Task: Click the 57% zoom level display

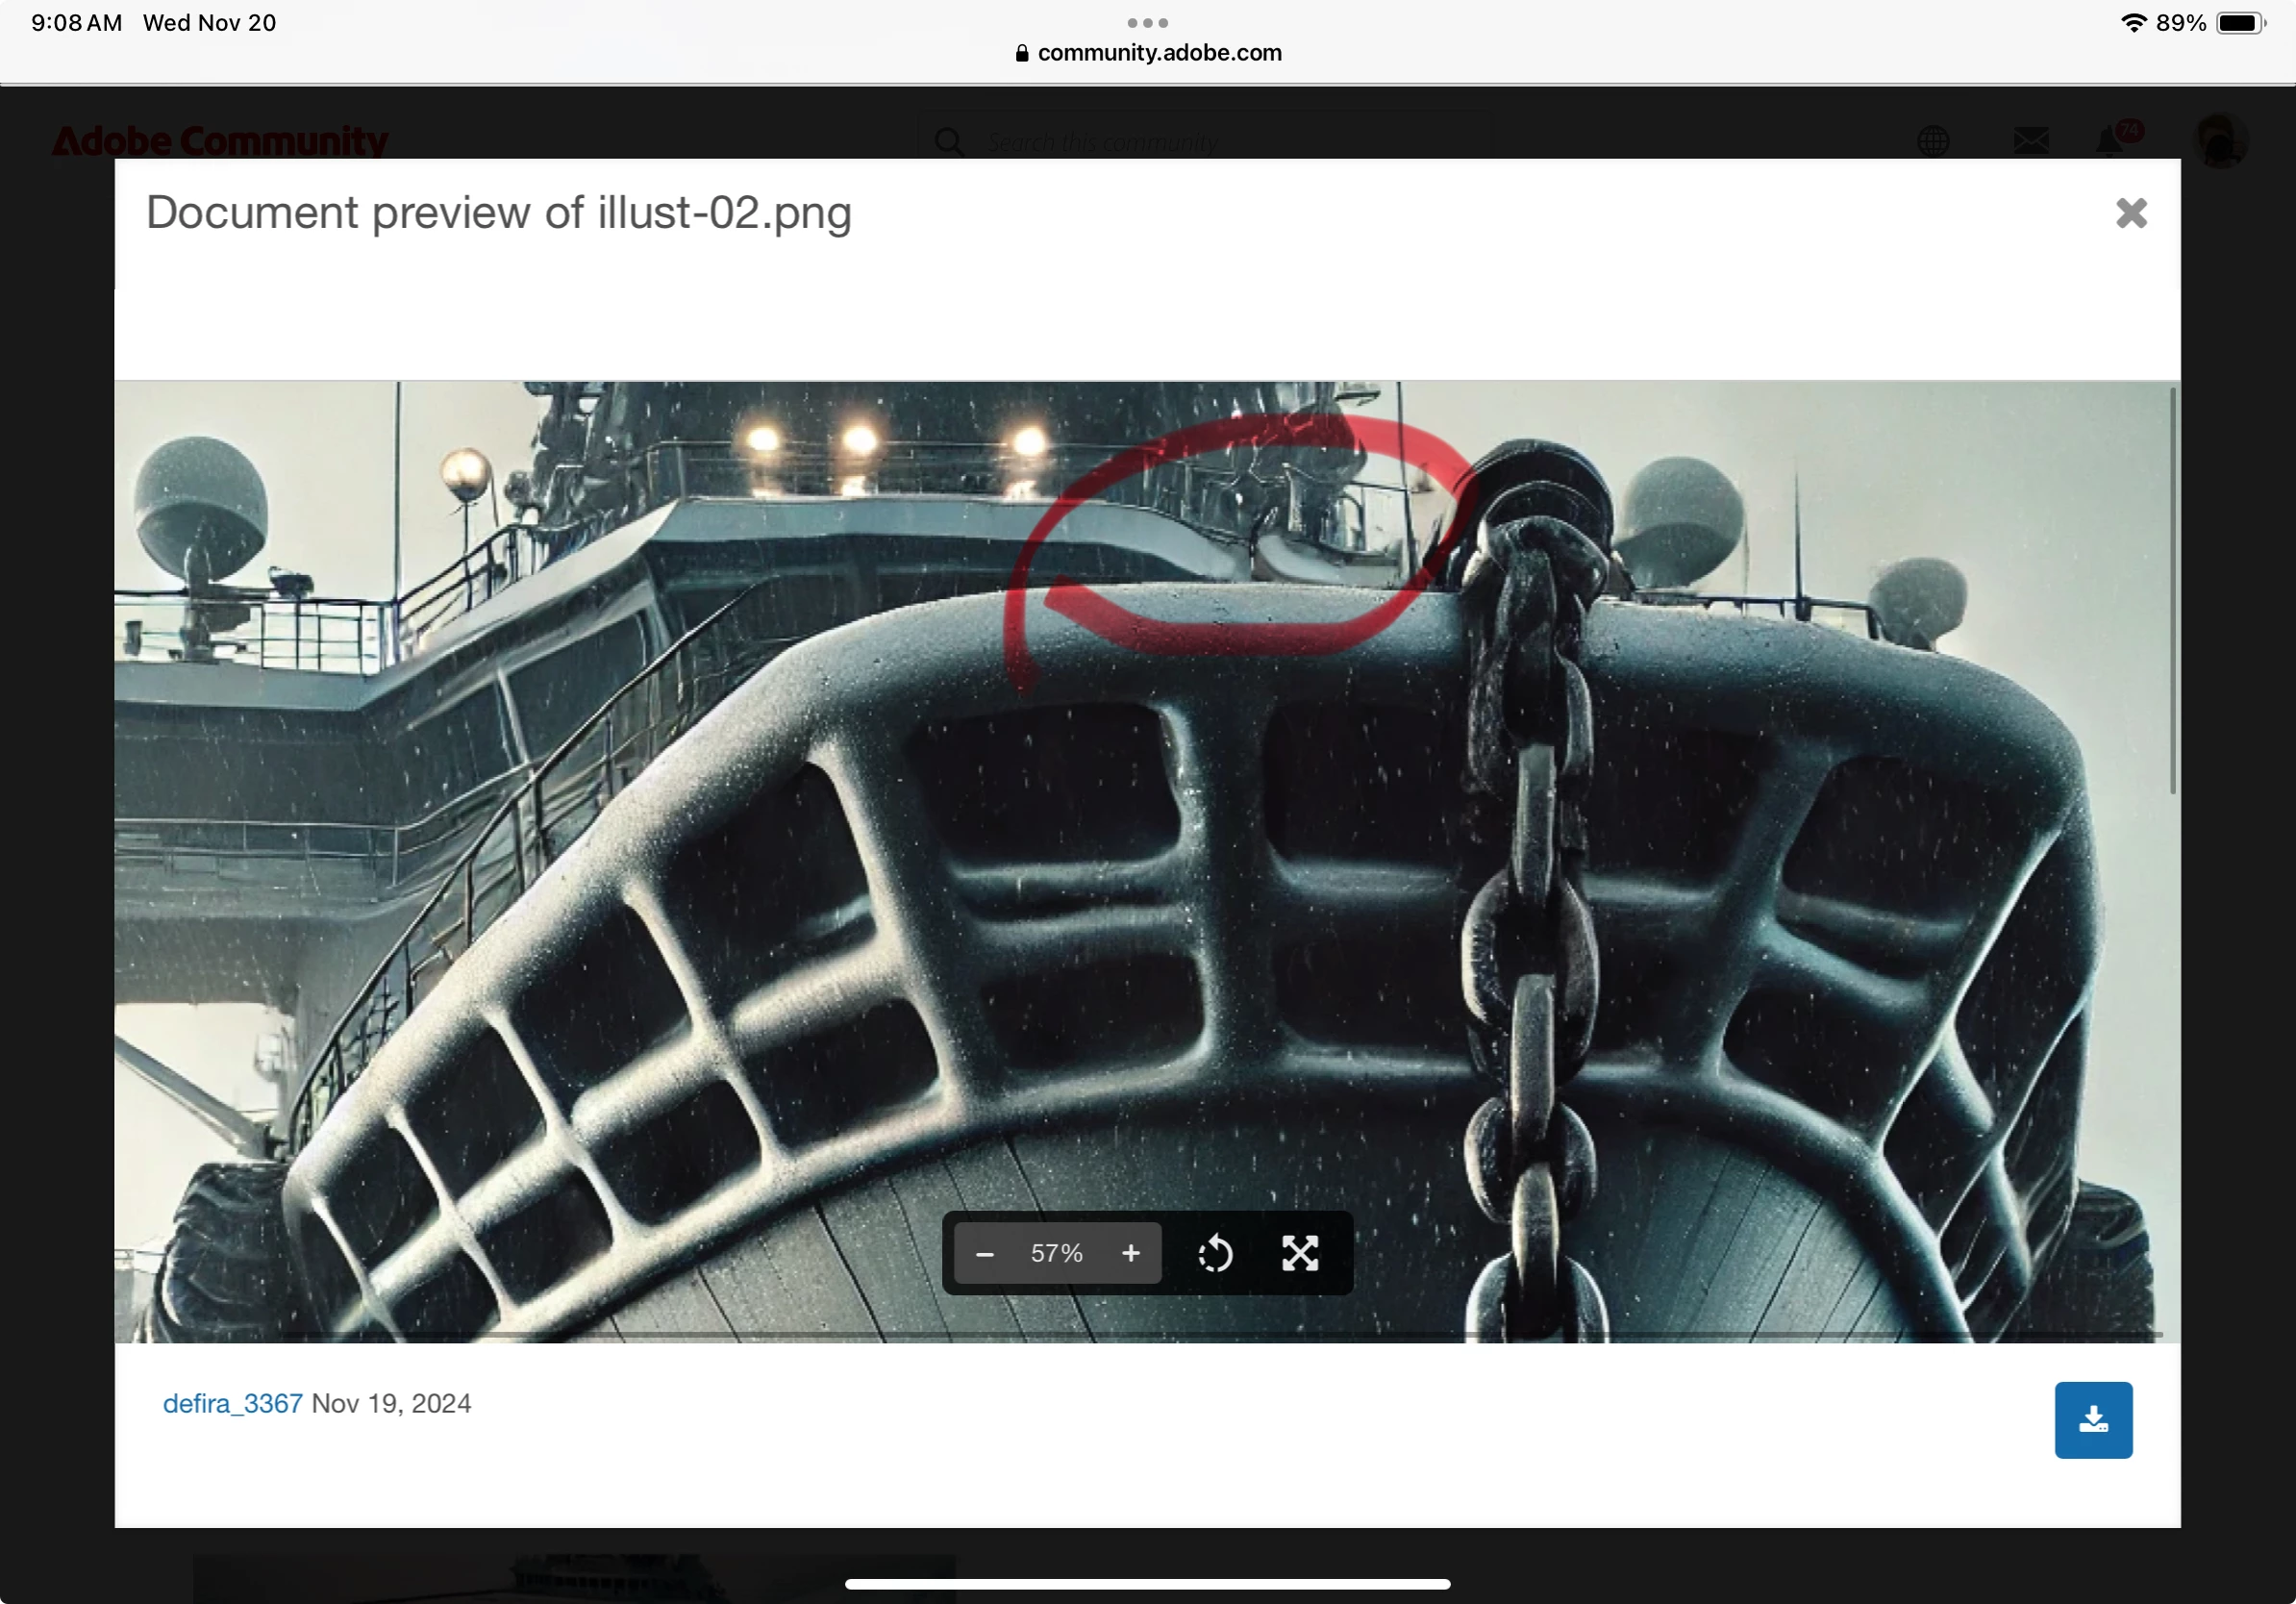Action: click(1056, 1253)
